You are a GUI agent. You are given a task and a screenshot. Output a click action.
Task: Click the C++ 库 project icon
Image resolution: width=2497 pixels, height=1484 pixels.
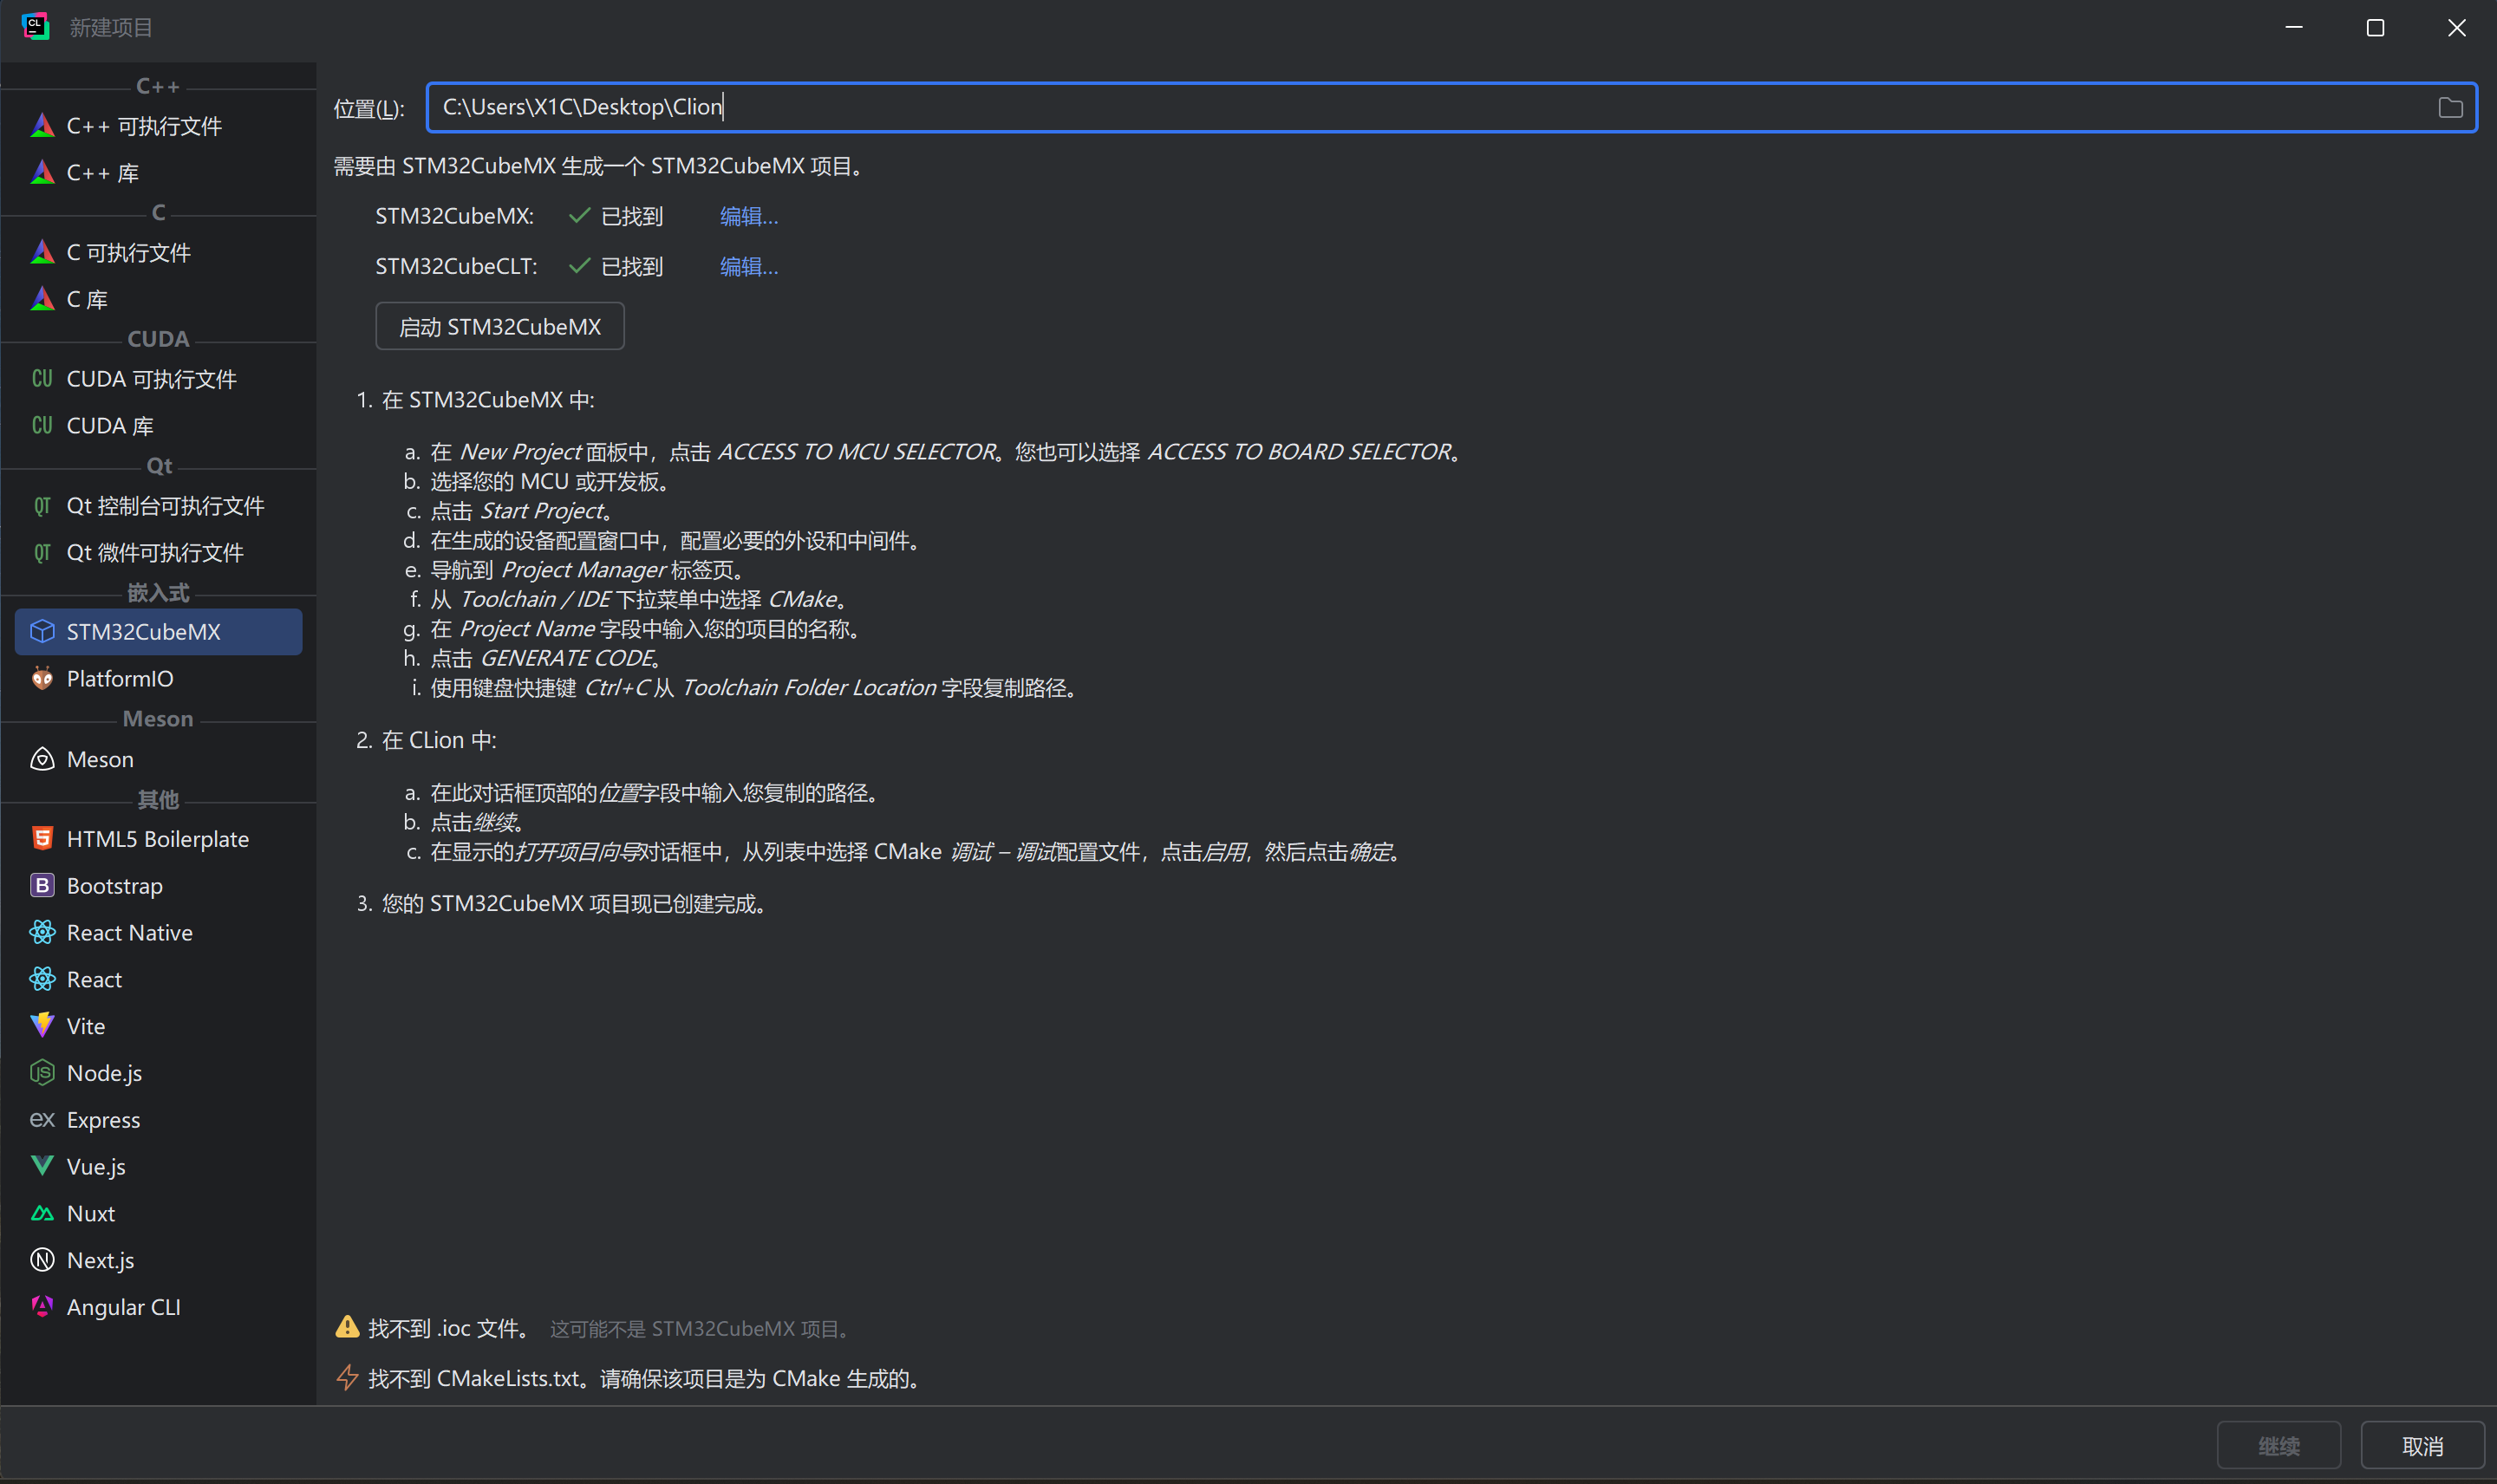[42, 173]
